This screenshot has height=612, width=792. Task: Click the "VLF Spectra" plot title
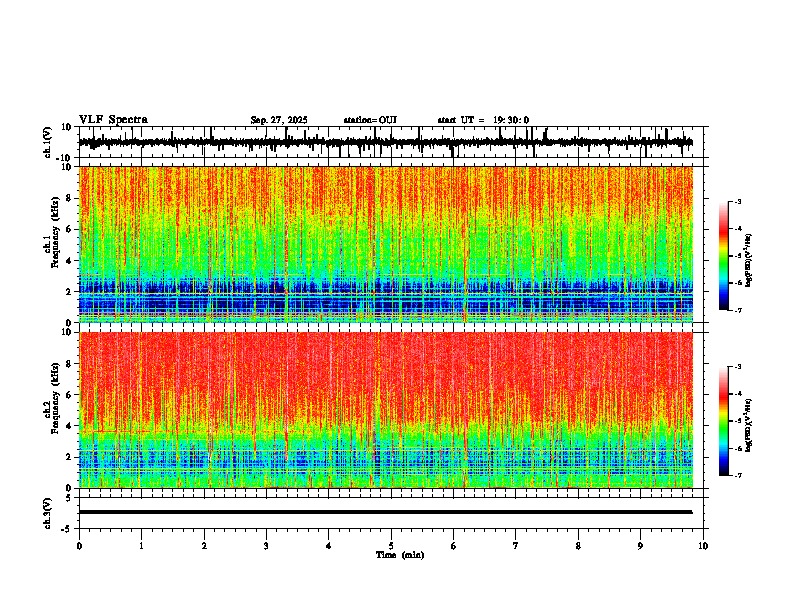click(x=113, y=120)
